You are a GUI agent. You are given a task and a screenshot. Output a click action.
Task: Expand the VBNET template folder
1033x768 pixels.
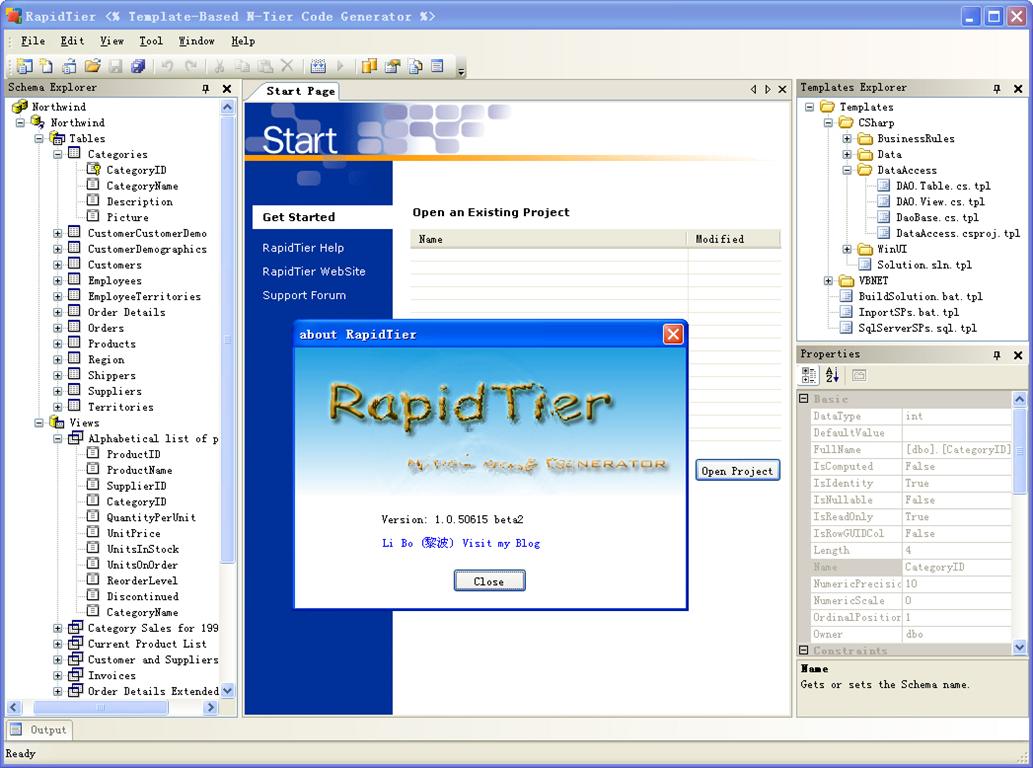[x=828, y=281]
